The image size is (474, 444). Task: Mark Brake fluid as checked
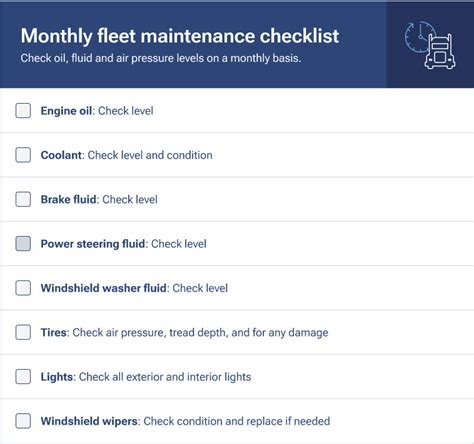coord(23,199)
